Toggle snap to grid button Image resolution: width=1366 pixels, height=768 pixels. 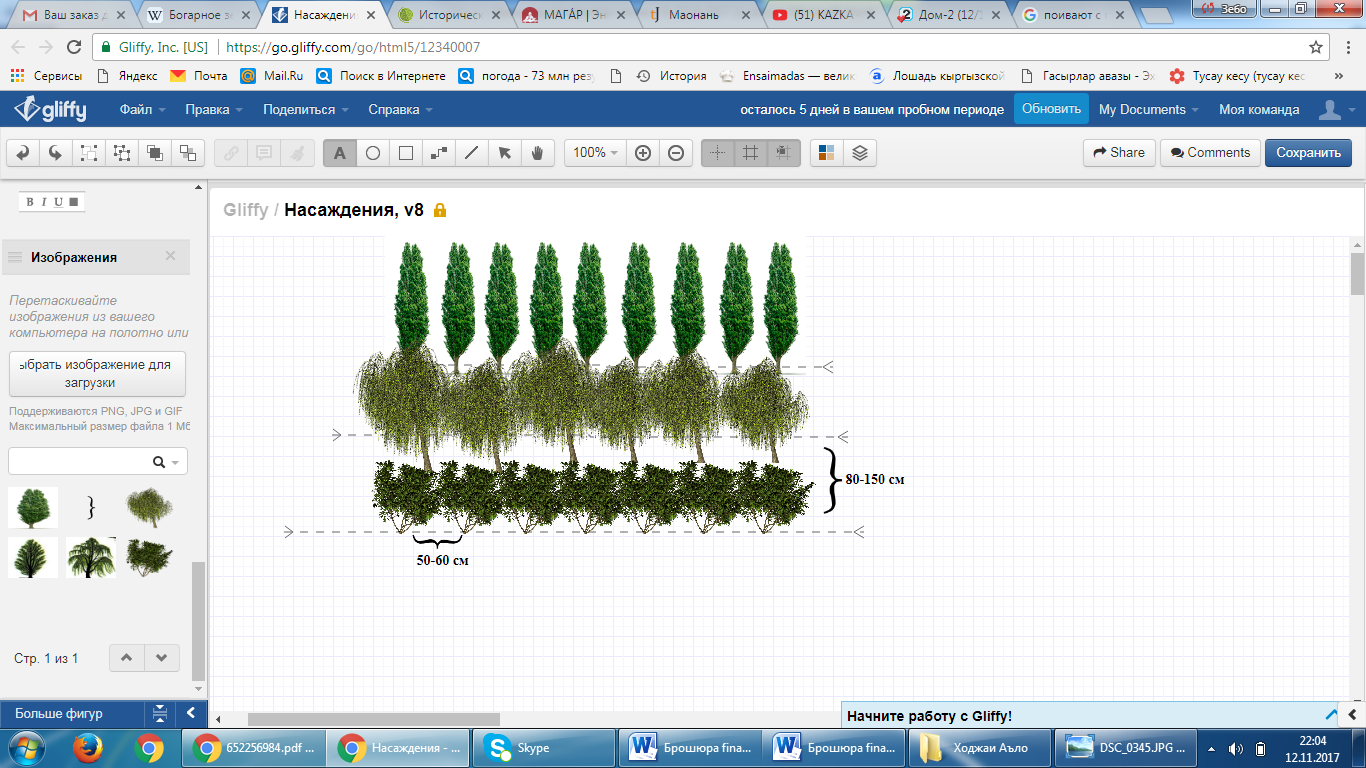coord(783,153)
